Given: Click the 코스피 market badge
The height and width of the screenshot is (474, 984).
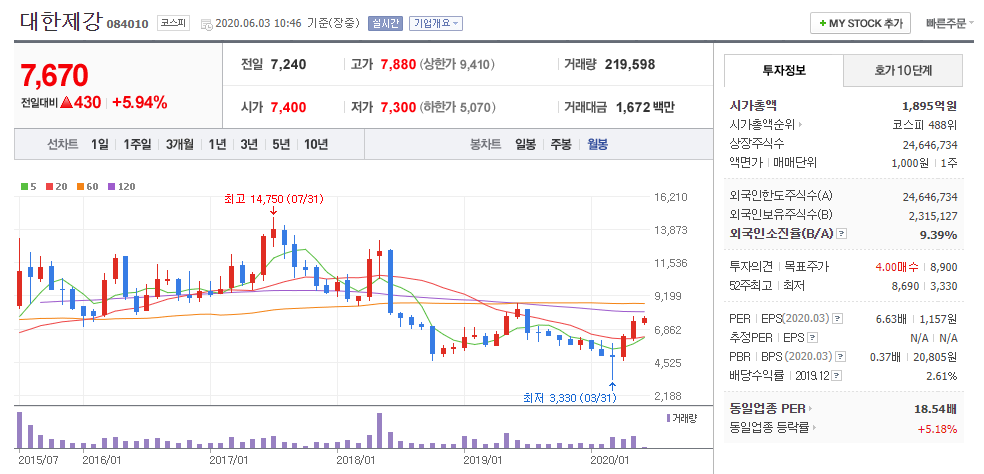Looking at the screenshot, I should [171, 24].
